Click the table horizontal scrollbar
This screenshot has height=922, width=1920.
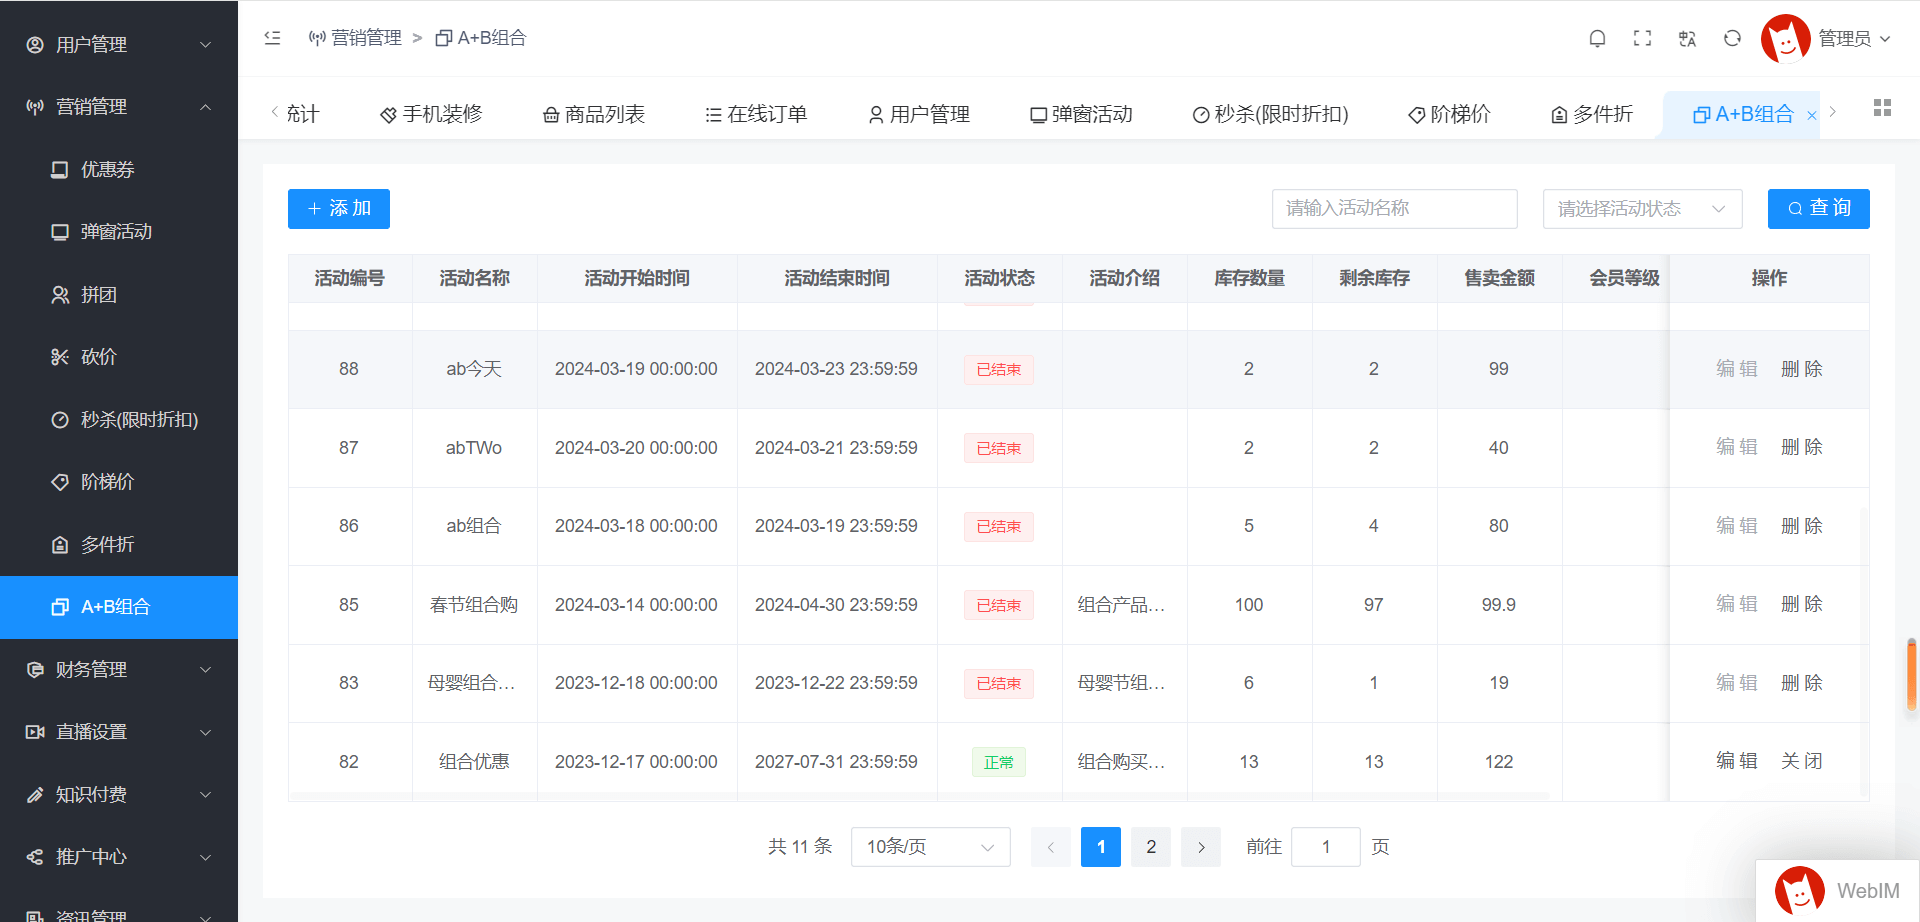pos(920,796)
